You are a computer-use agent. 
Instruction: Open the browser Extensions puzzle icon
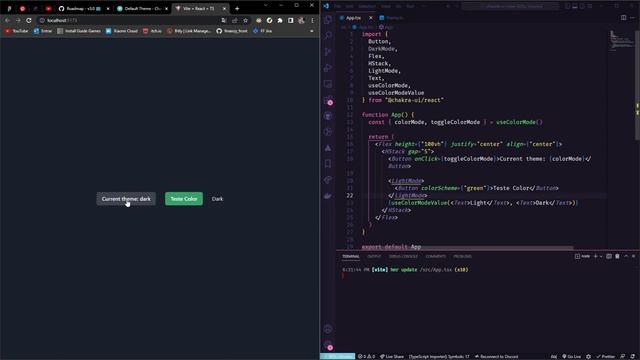pyautogui.click(x=280, y=20)
